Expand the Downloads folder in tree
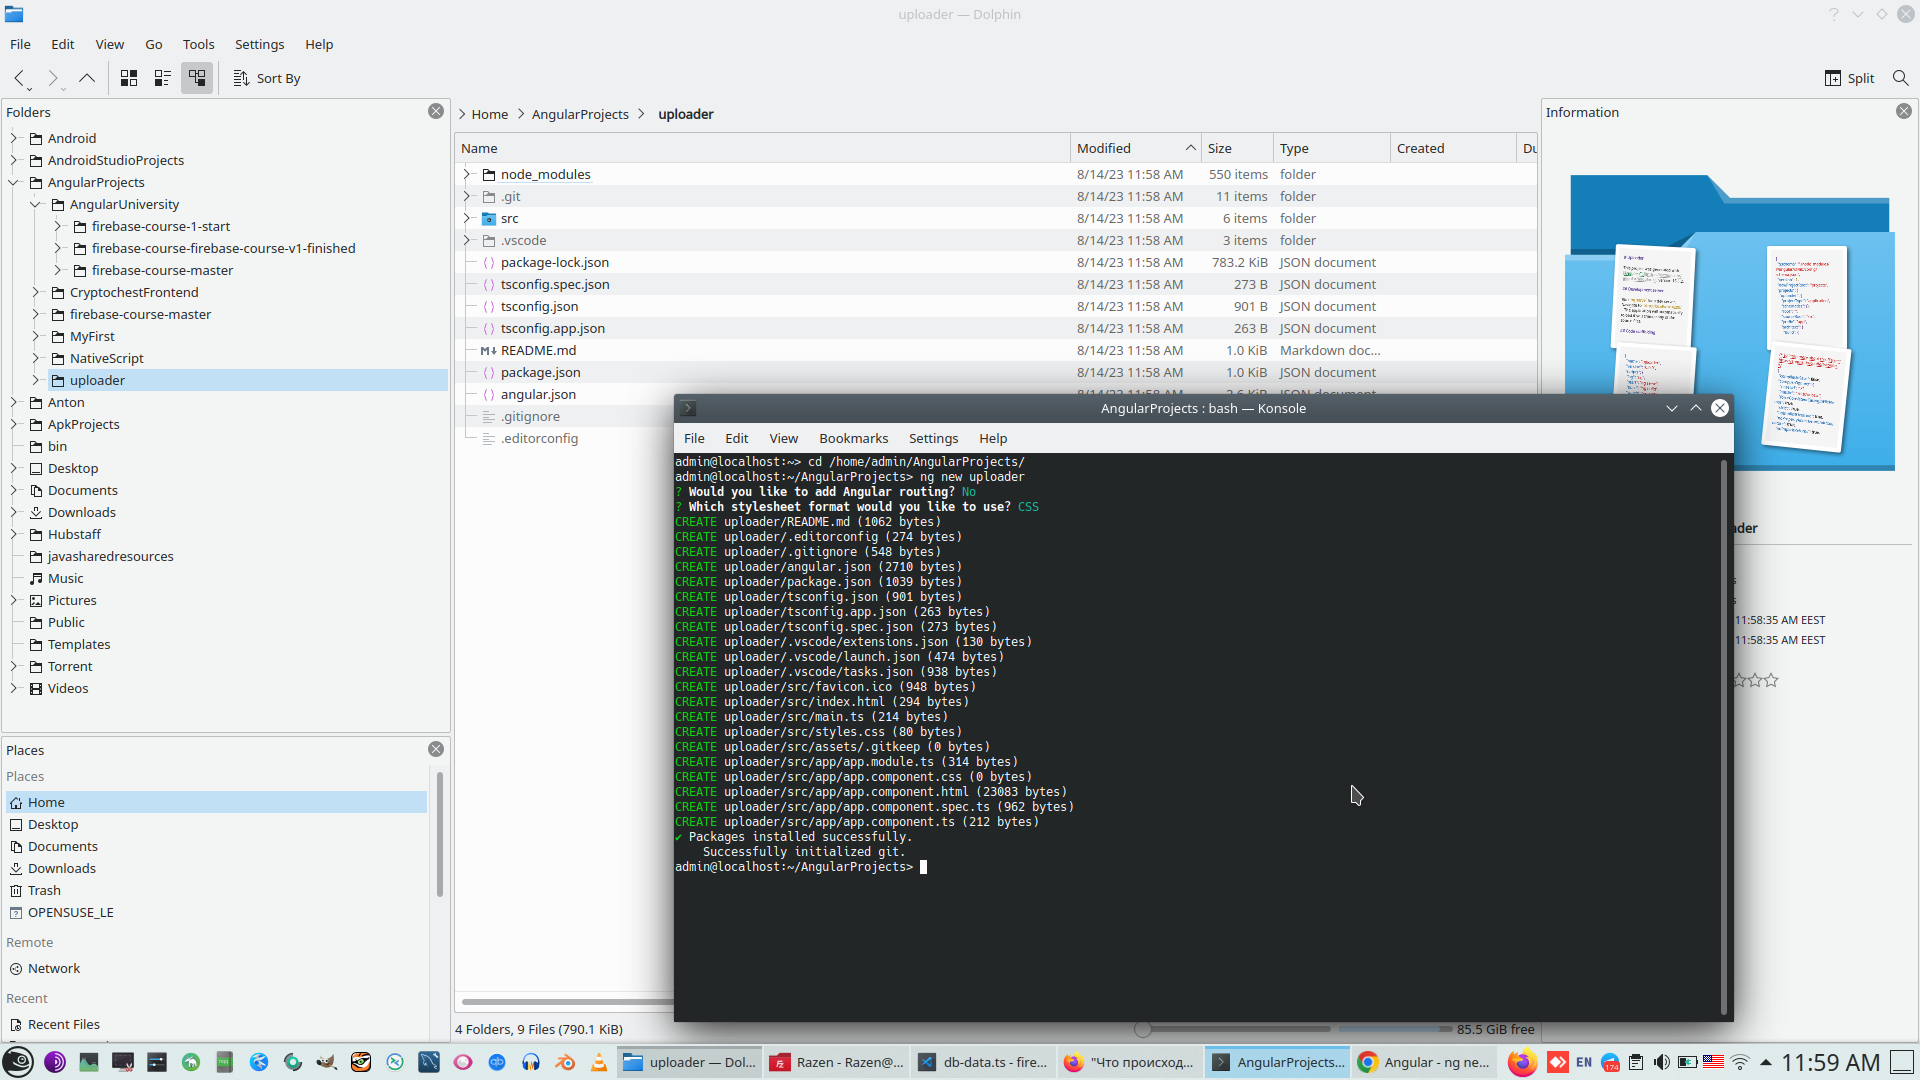The height and width of the screenshot is (1080, 1920). click(14, 512)
